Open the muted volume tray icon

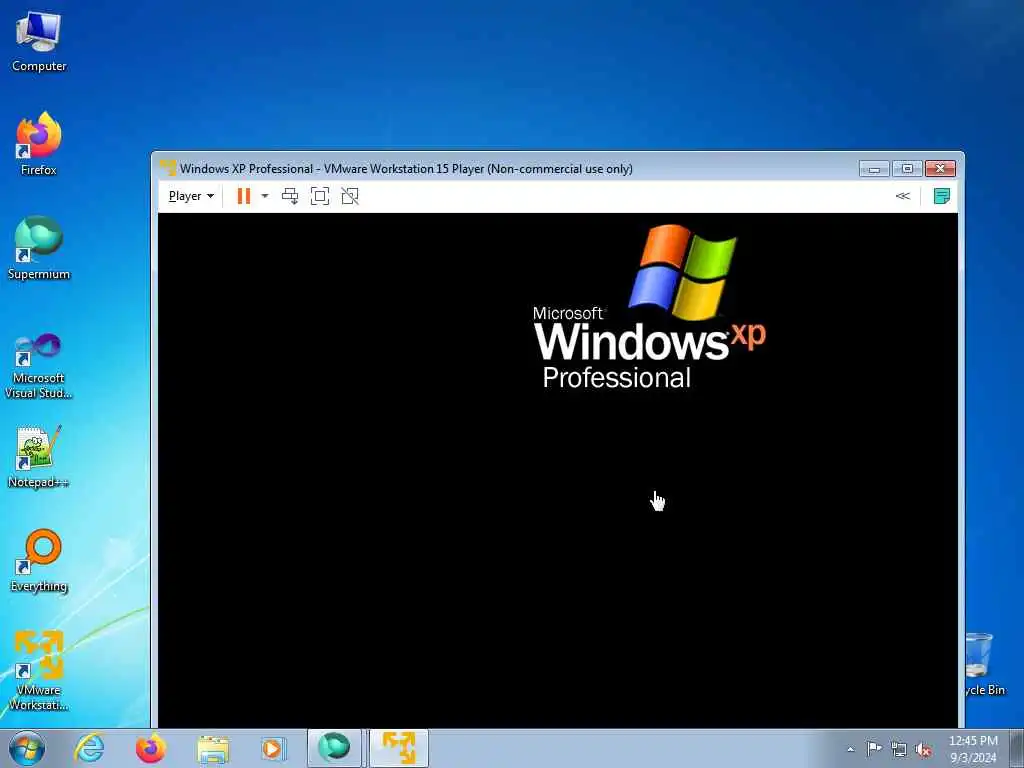pos(923,750)
